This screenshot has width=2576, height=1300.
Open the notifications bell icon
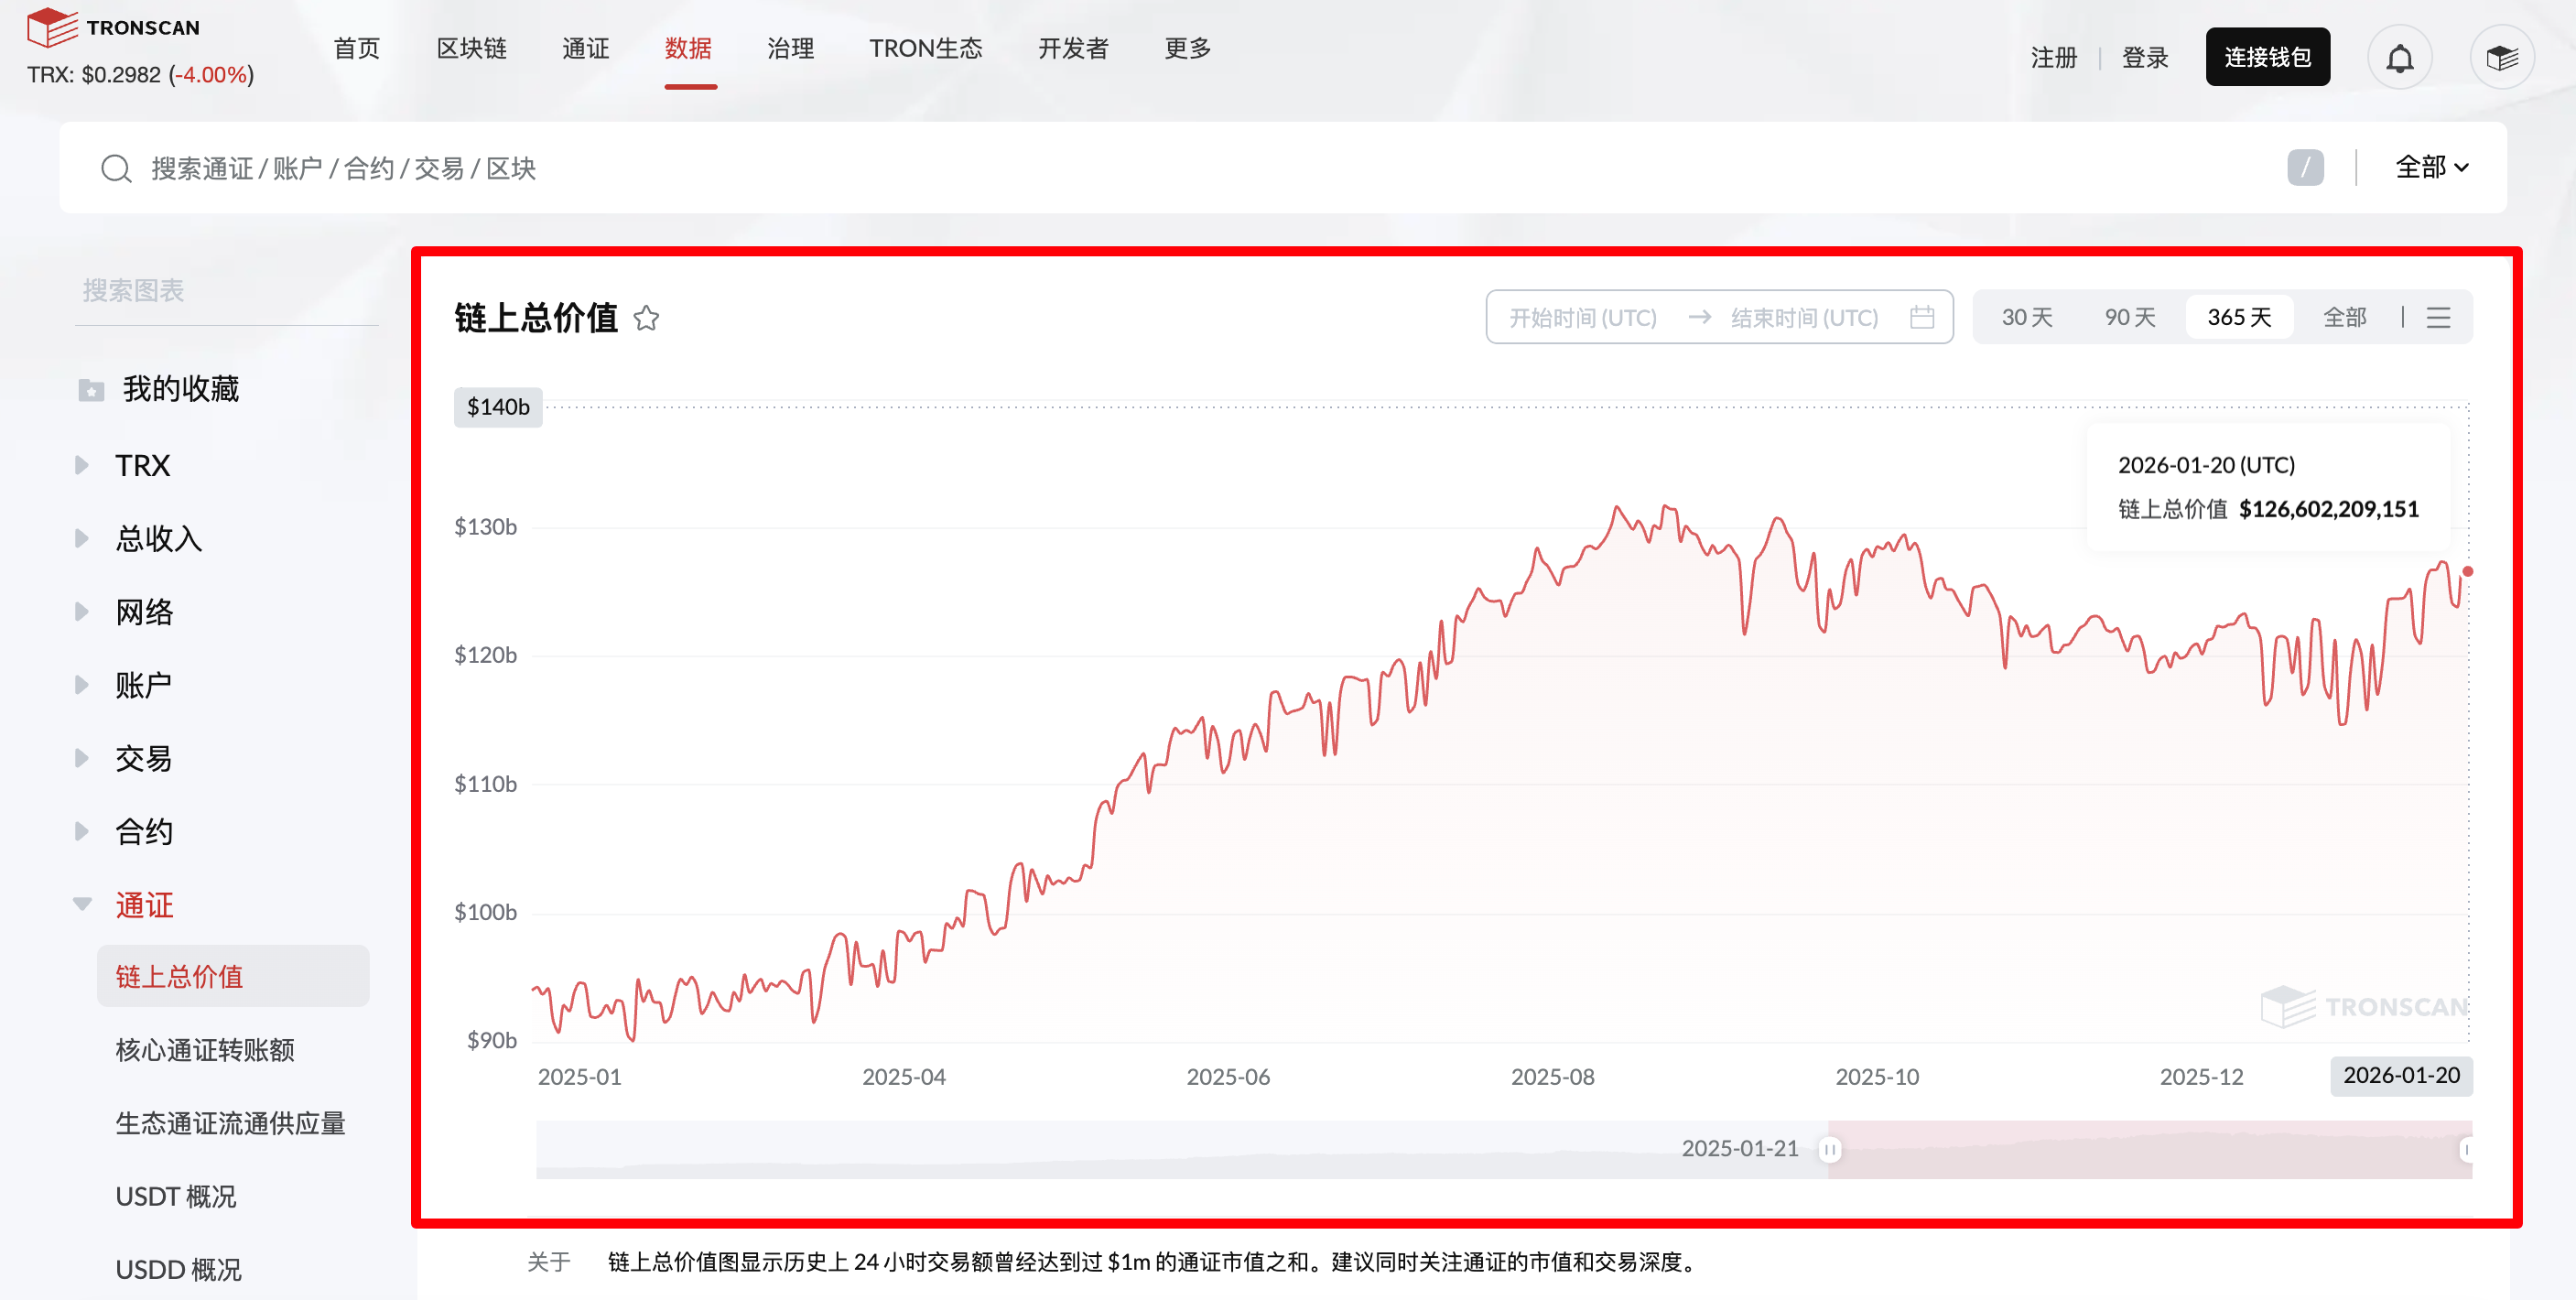[x=2399, y=58]
